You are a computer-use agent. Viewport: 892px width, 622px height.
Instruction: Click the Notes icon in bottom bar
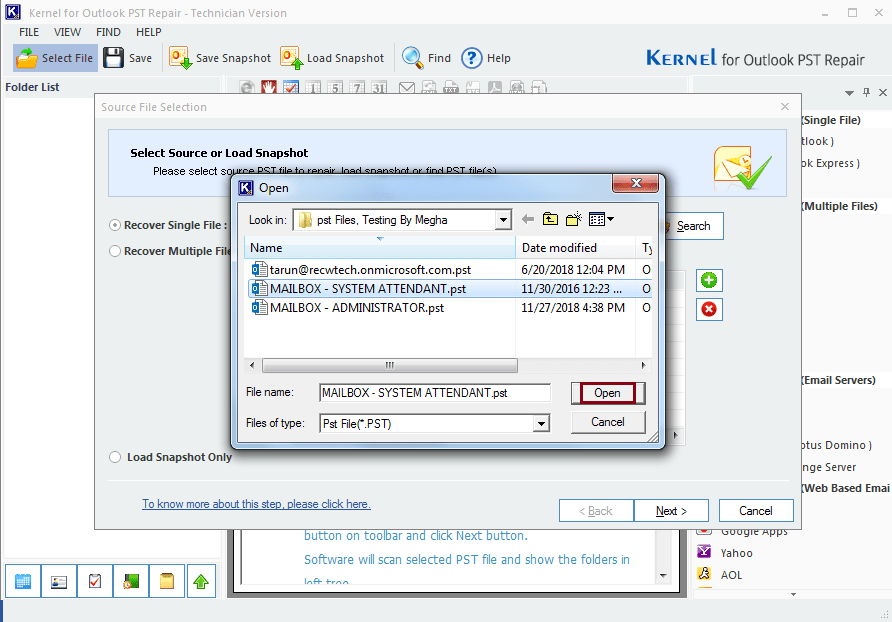click(167, 581)
